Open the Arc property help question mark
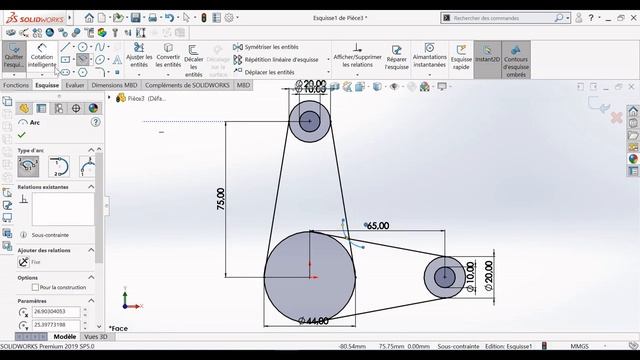The height and width of the screenshot is (360, 640). [96, 122]
